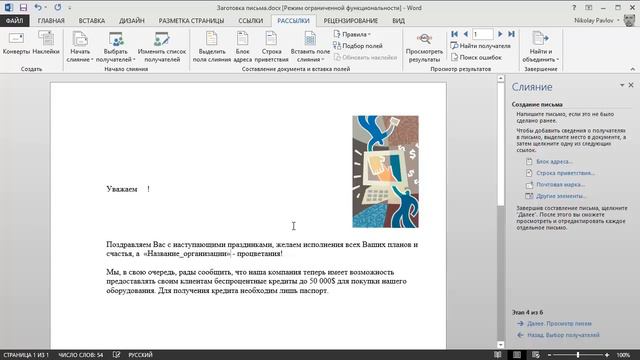Go to previous record arrow
Viewport: 640px width, 360px height.
click(x=466, y=34)
